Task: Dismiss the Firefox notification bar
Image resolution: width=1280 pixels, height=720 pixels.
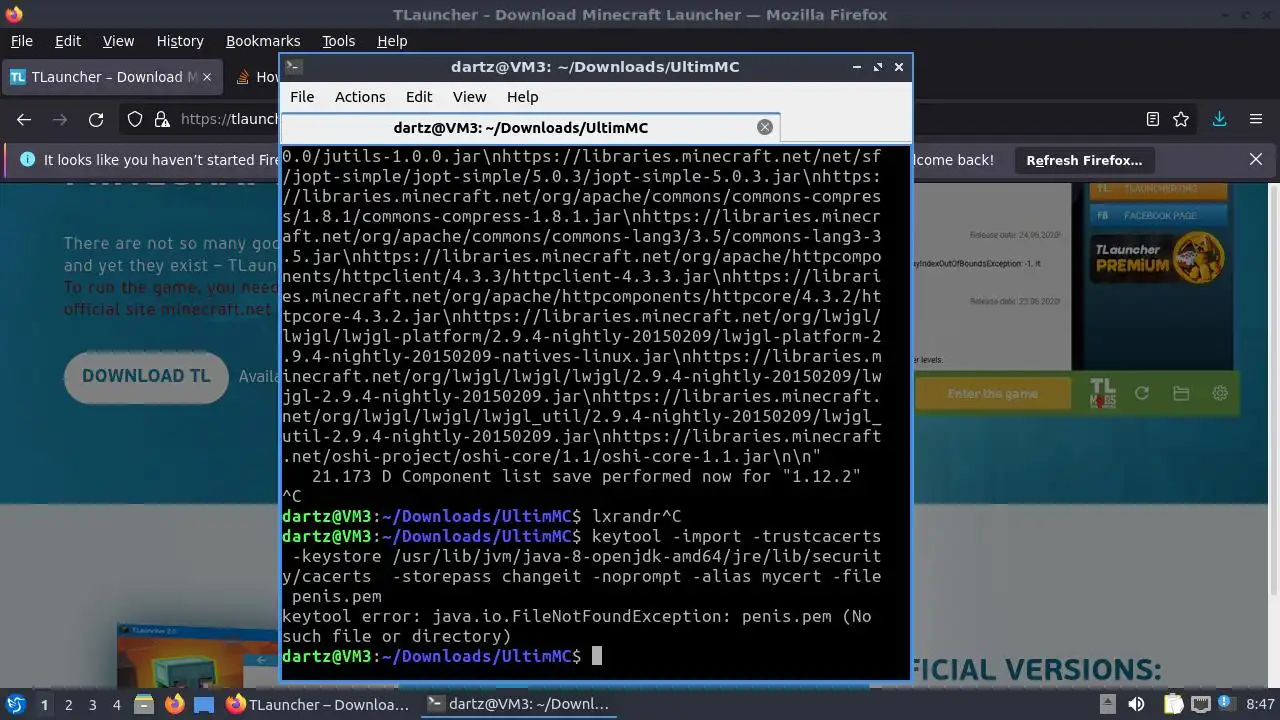Action: [1256, 159]
